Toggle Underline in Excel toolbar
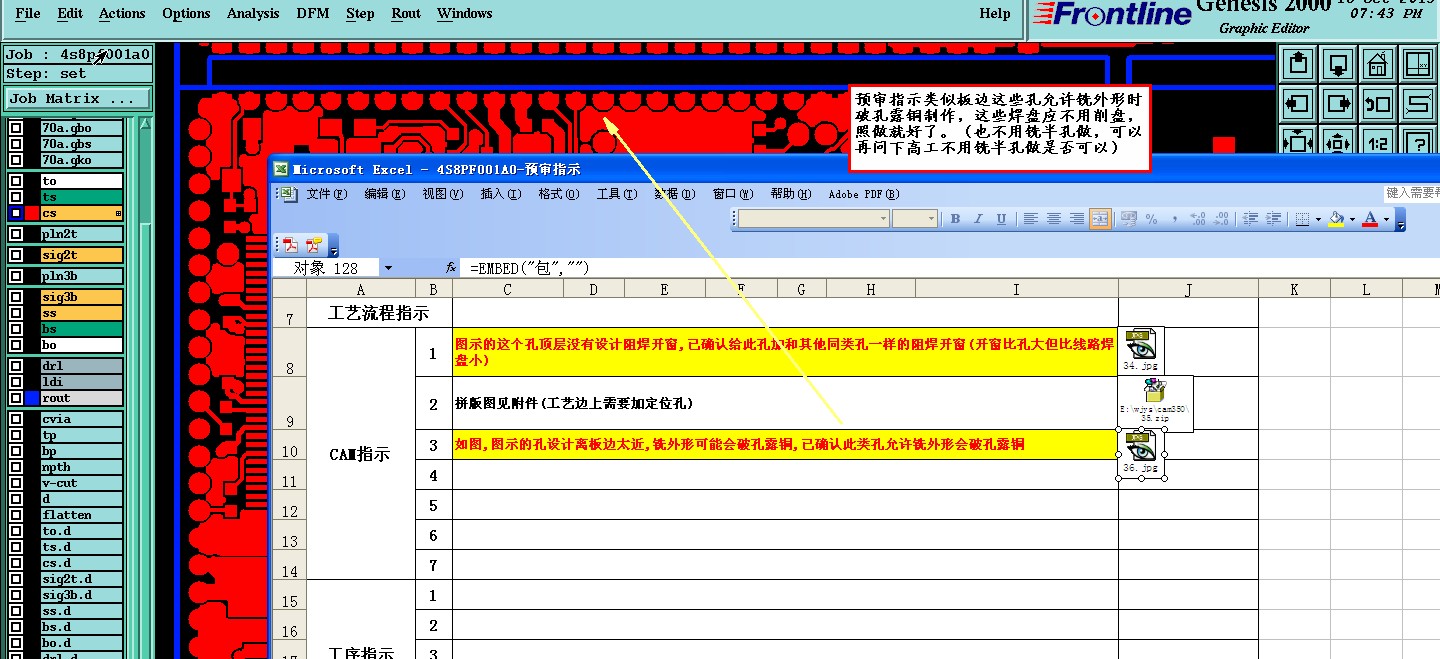Screen dimensions: 1440x659 [1001, 219]
